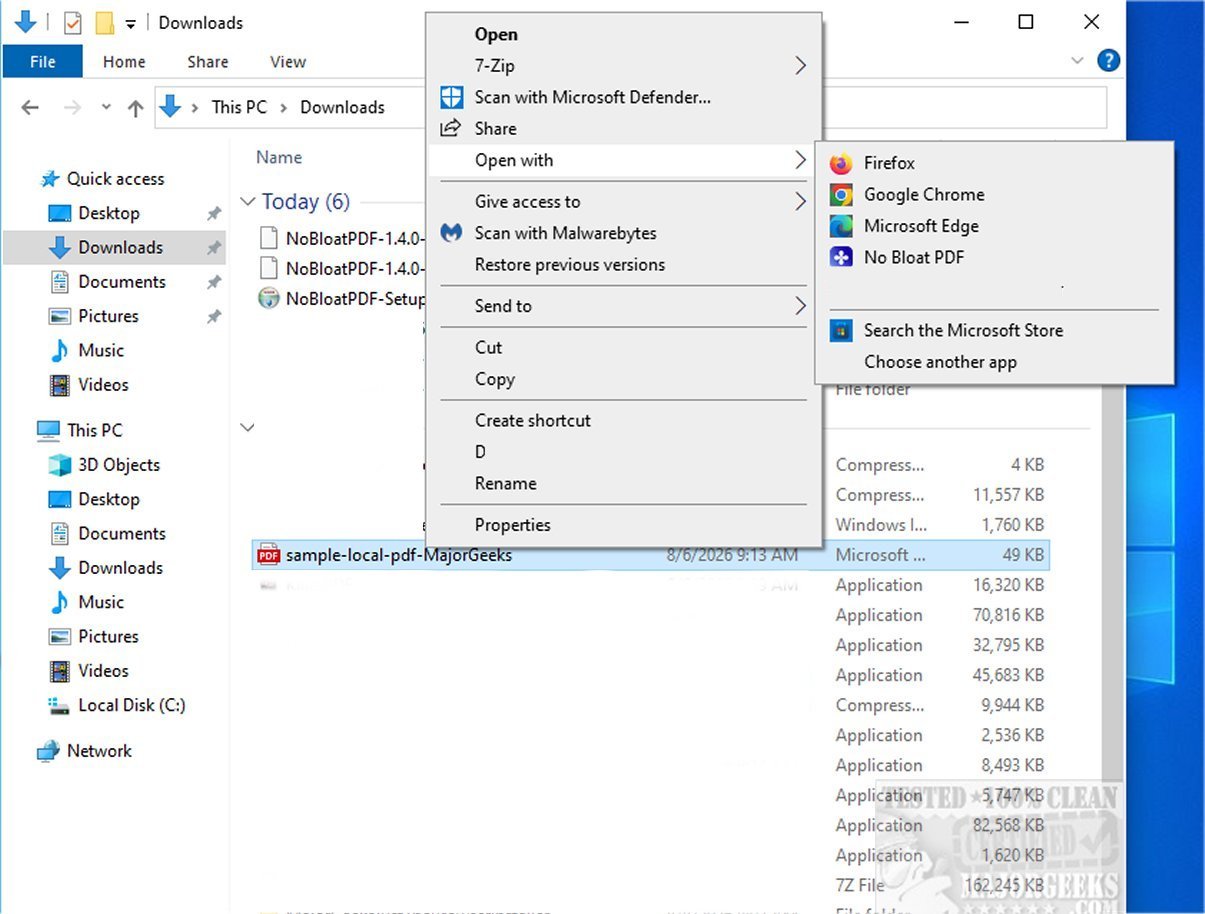Scan file with Malwarebytes
Image resolution: width=1205 pixels, height=914 pixels.
tap(565, 233)
